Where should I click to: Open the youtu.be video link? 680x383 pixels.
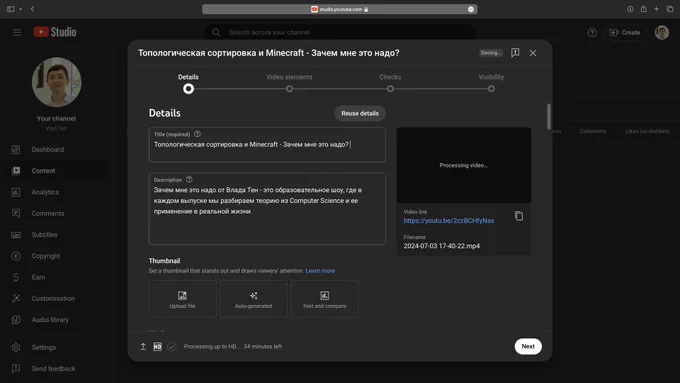(x=448, y=221)
